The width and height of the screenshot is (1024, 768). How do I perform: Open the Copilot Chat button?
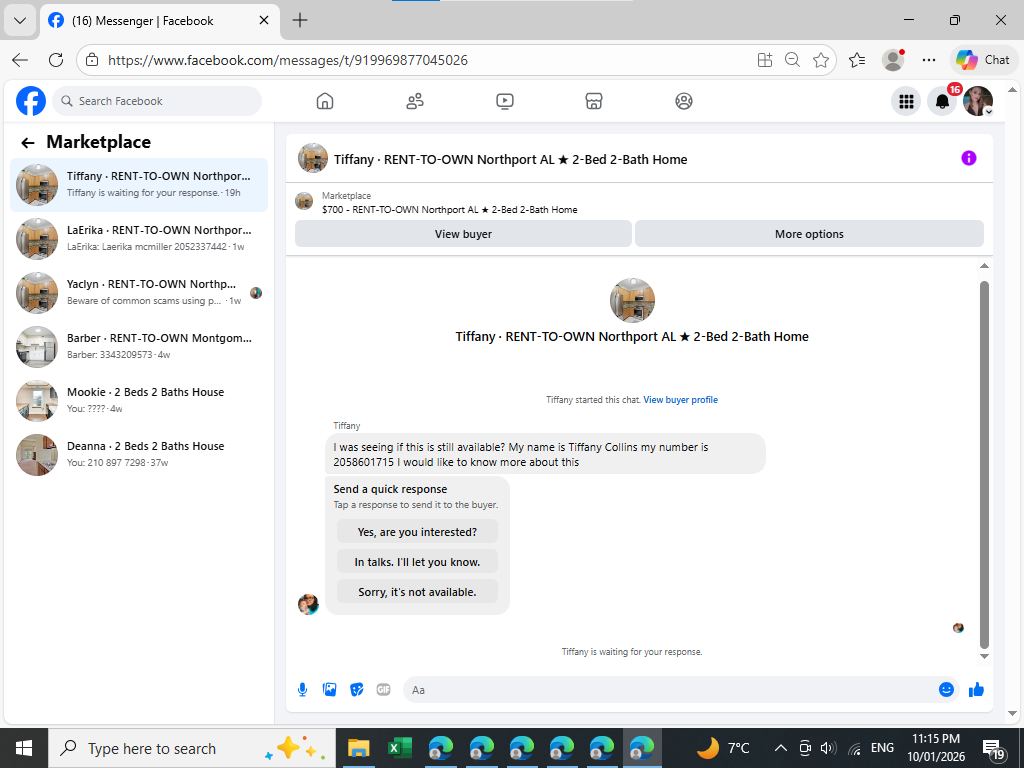tap(984, 60)
